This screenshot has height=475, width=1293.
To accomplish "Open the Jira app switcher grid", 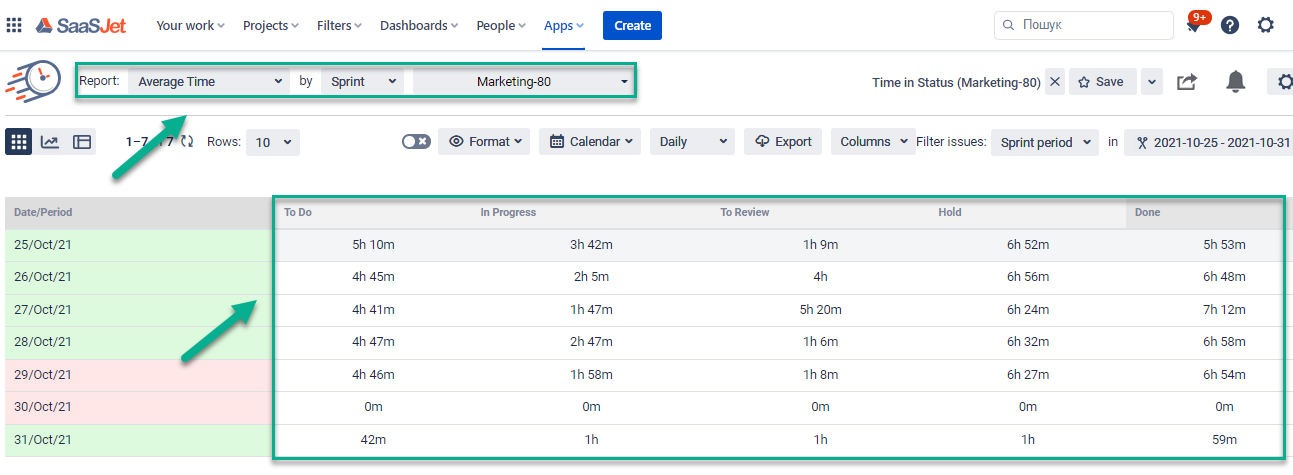I will [x=14, y=25].
